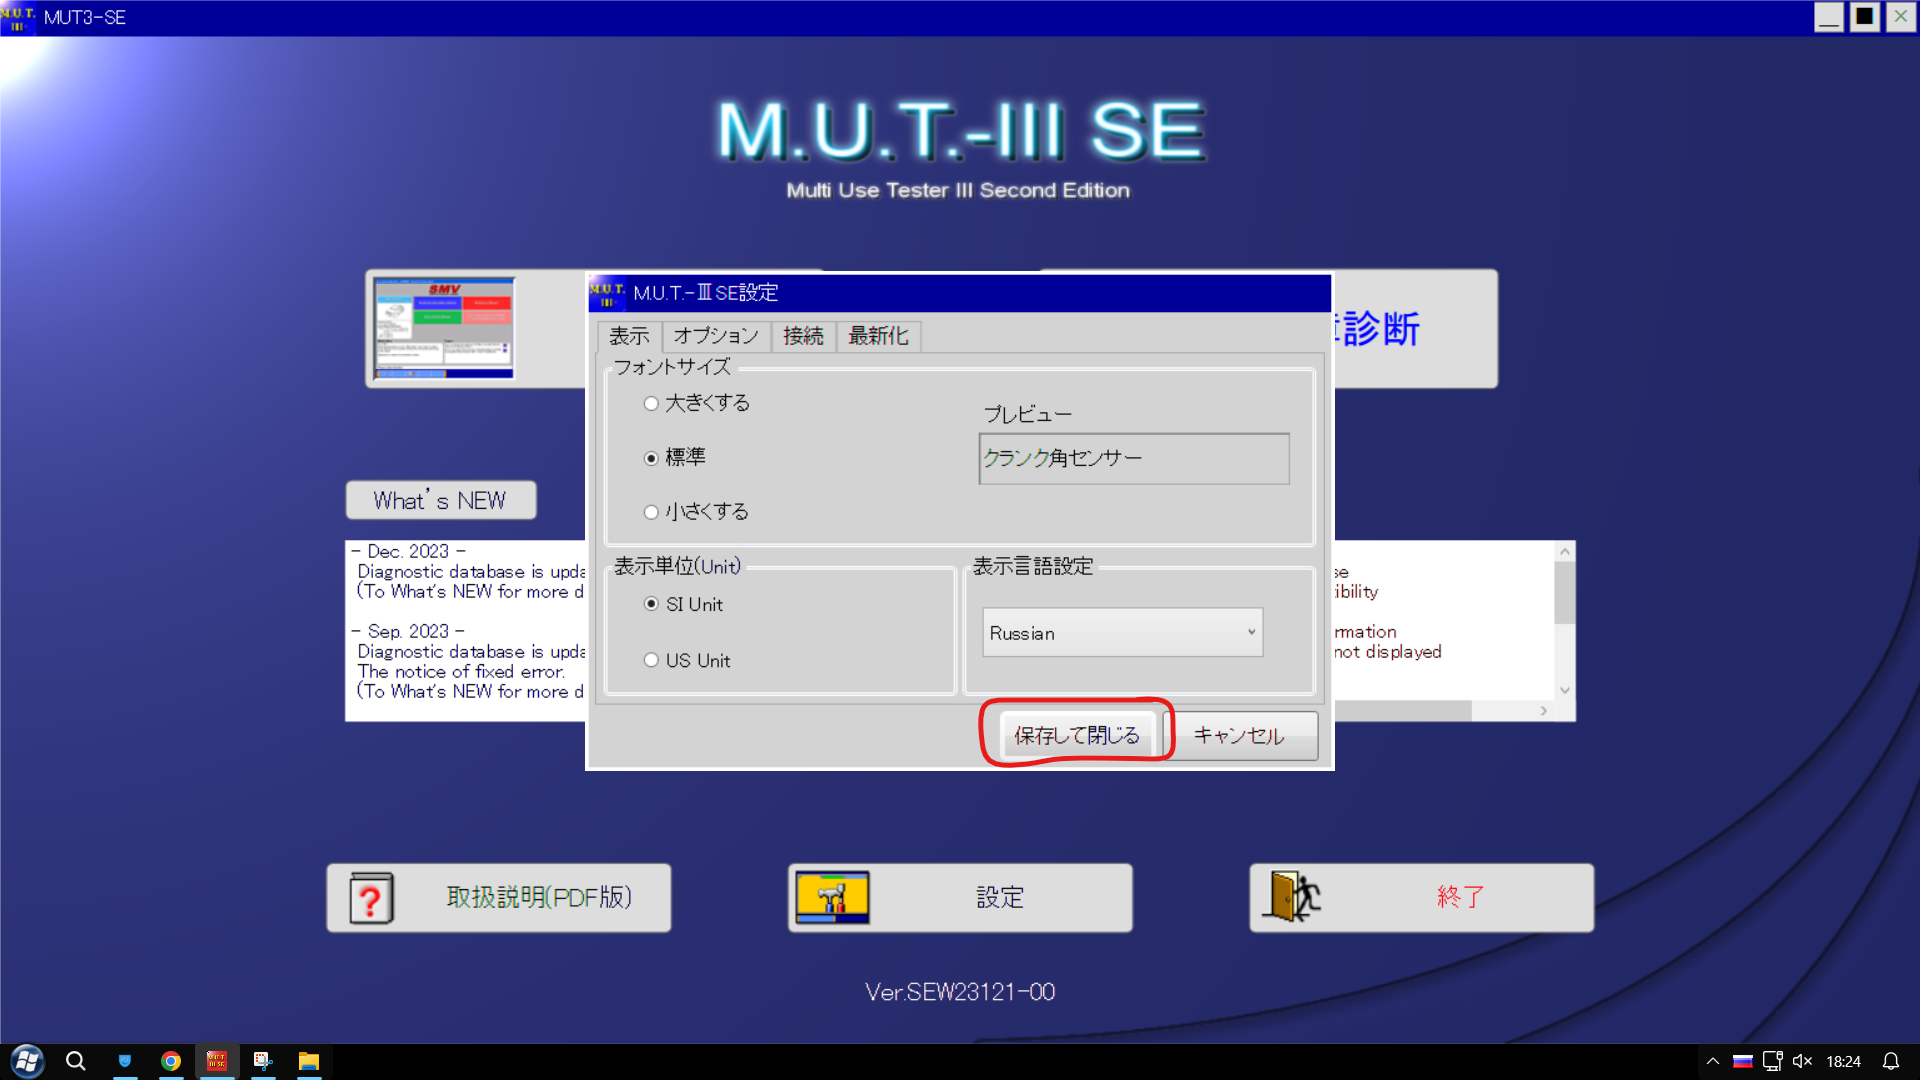Click the 設定 settings button
The image size is (1920, 1080).
click(960, 898)
